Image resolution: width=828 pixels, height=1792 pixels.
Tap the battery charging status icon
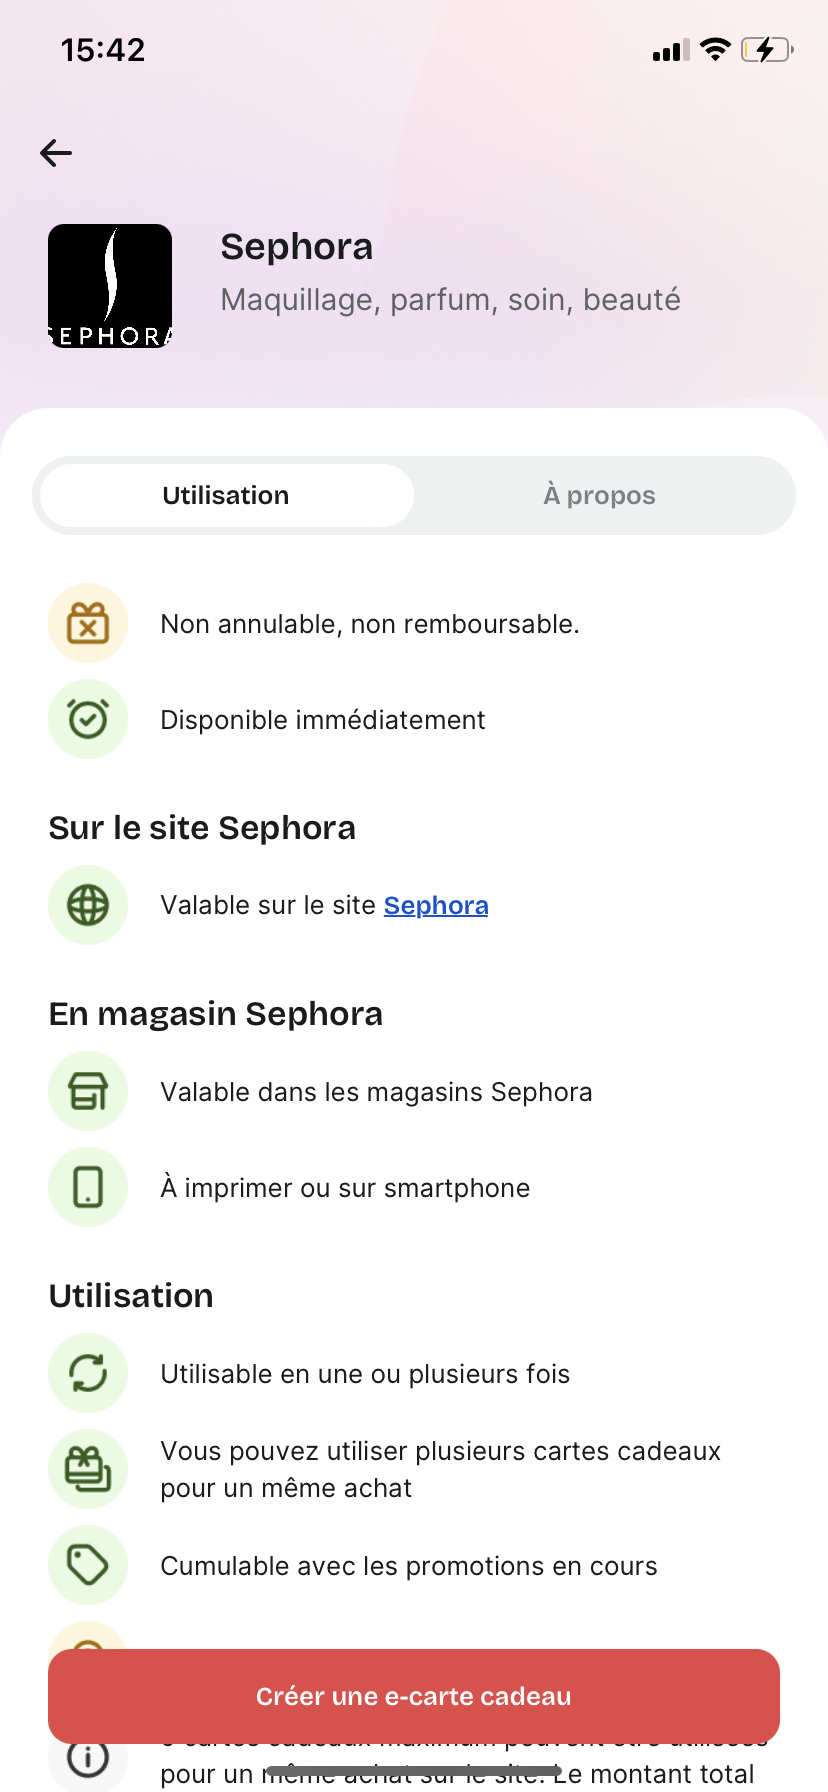pos(767,49)
